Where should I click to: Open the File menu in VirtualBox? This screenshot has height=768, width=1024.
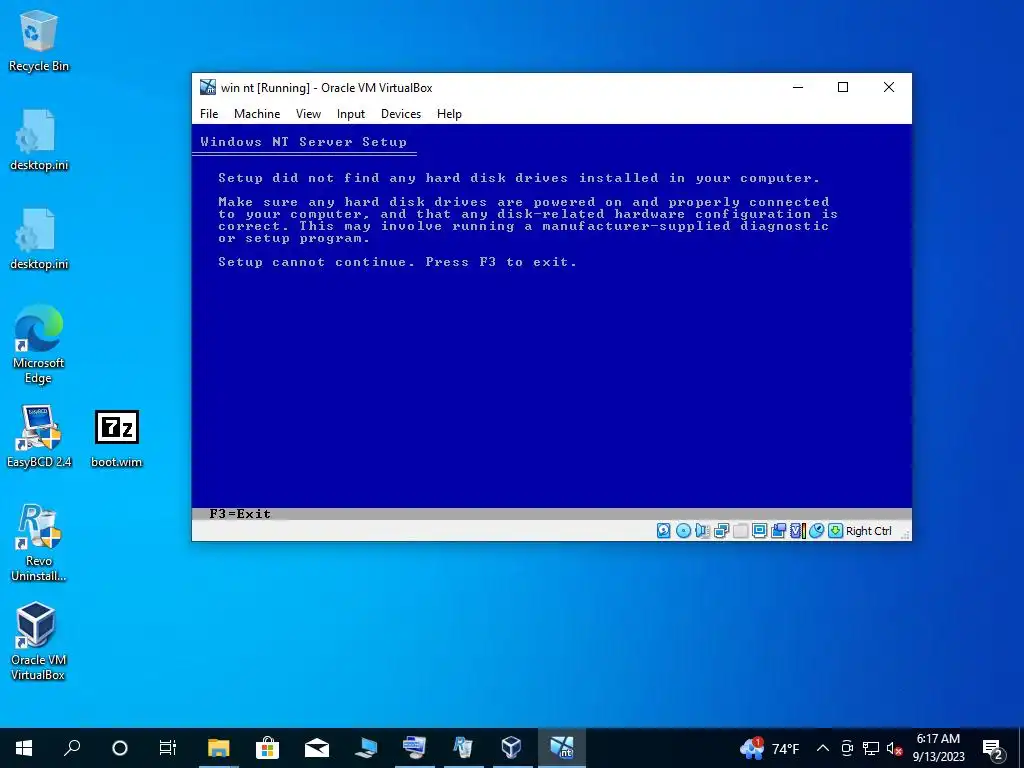pyautogui.click(x=209, y=114)
